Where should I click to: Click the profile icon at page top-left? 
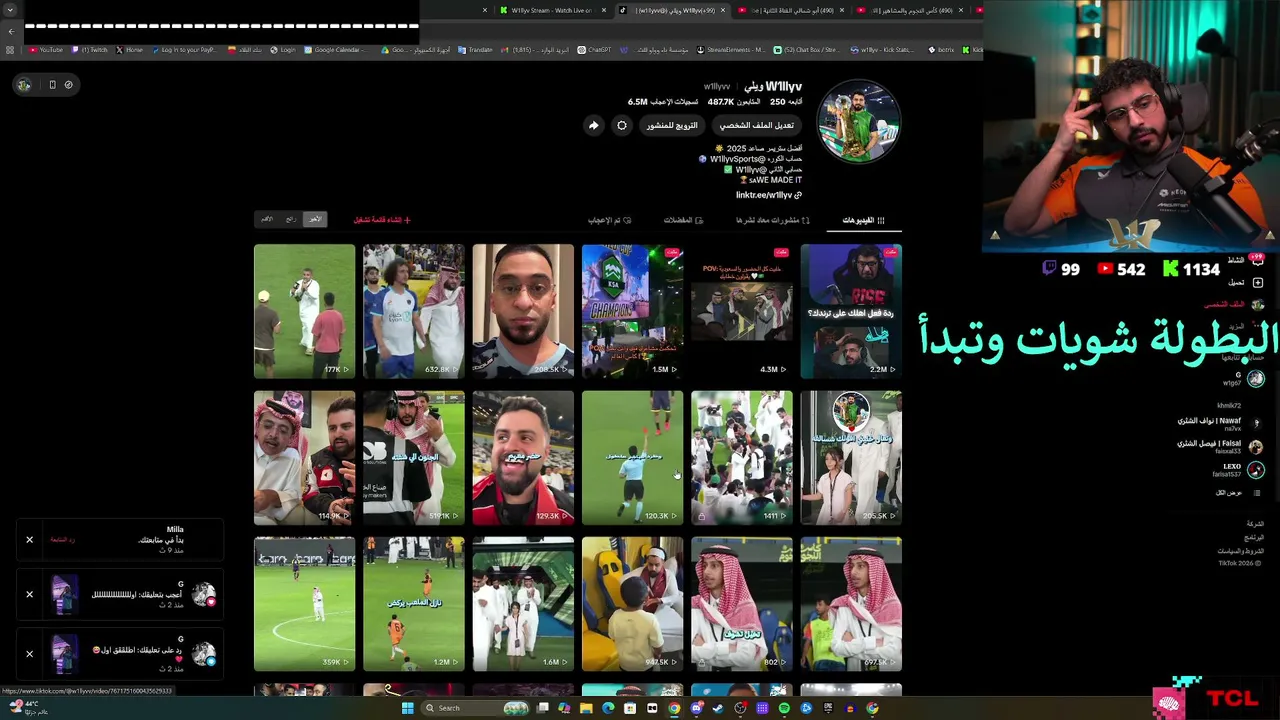pyautogui.click(x=24, y=85)
